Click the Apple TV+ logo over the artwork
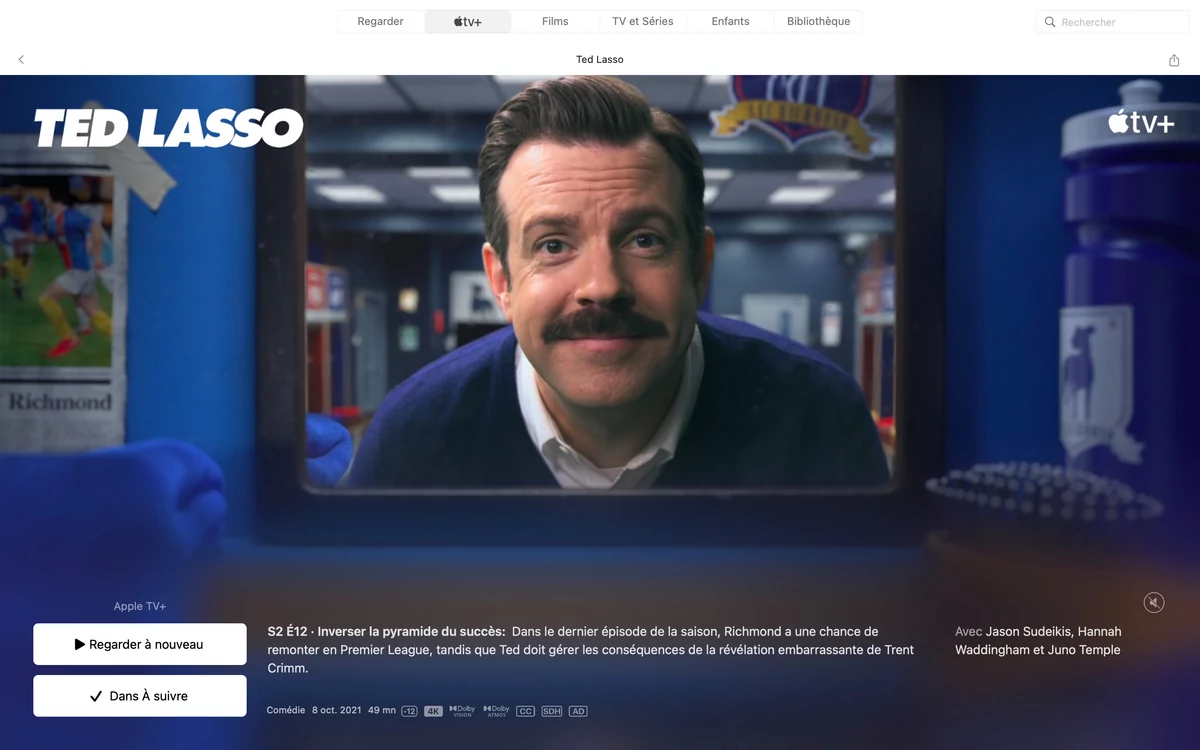Viewport: 1200px width, 750px height. pos(1140,123)
